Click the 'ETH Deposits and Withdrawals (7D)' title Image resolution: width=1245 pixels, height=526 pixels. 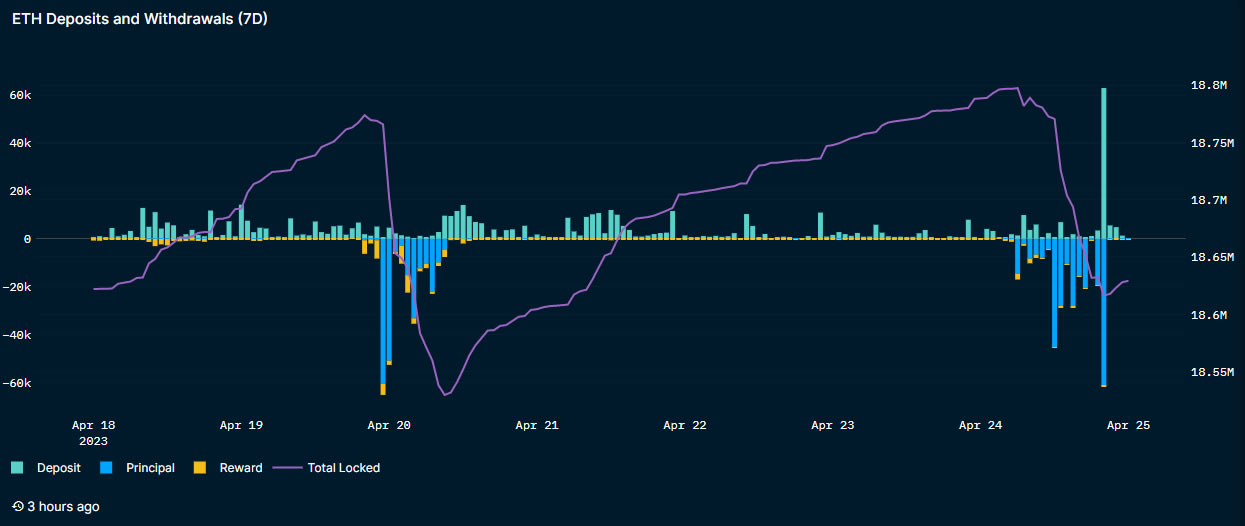click(x=139, y=19)
